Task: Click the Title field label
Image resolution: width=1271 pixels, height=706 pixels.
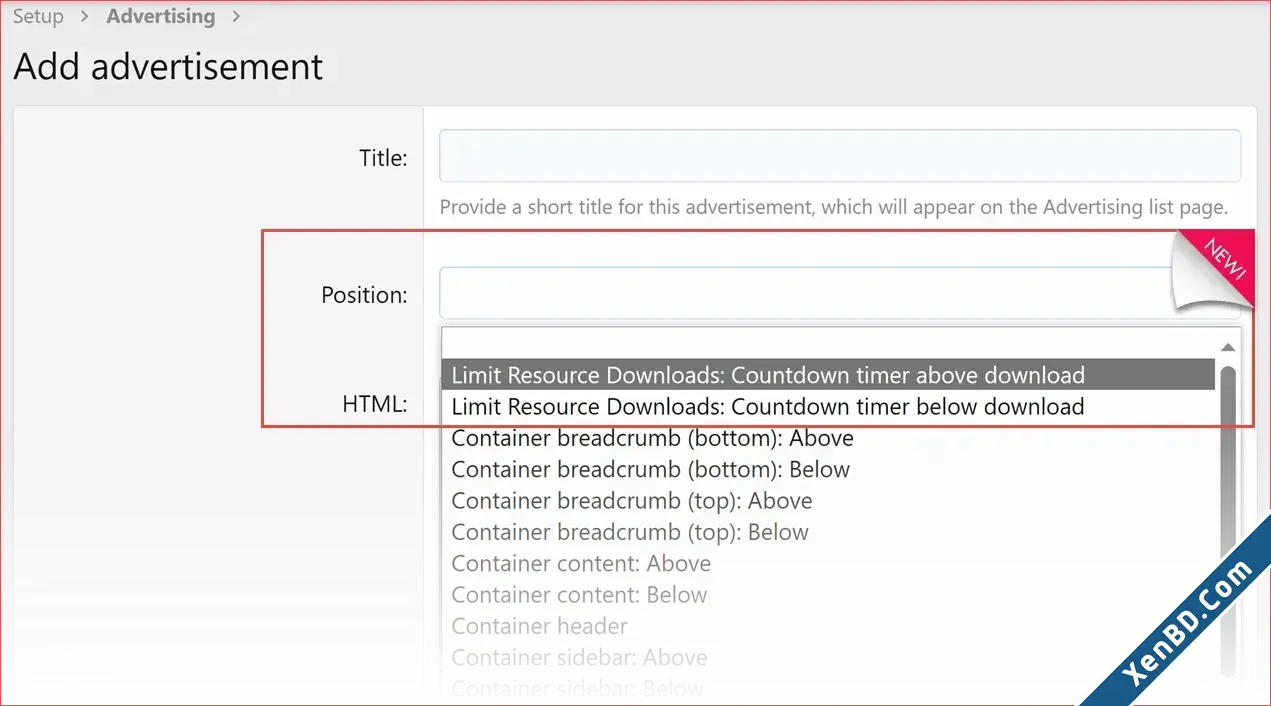Action: [383, 157]
